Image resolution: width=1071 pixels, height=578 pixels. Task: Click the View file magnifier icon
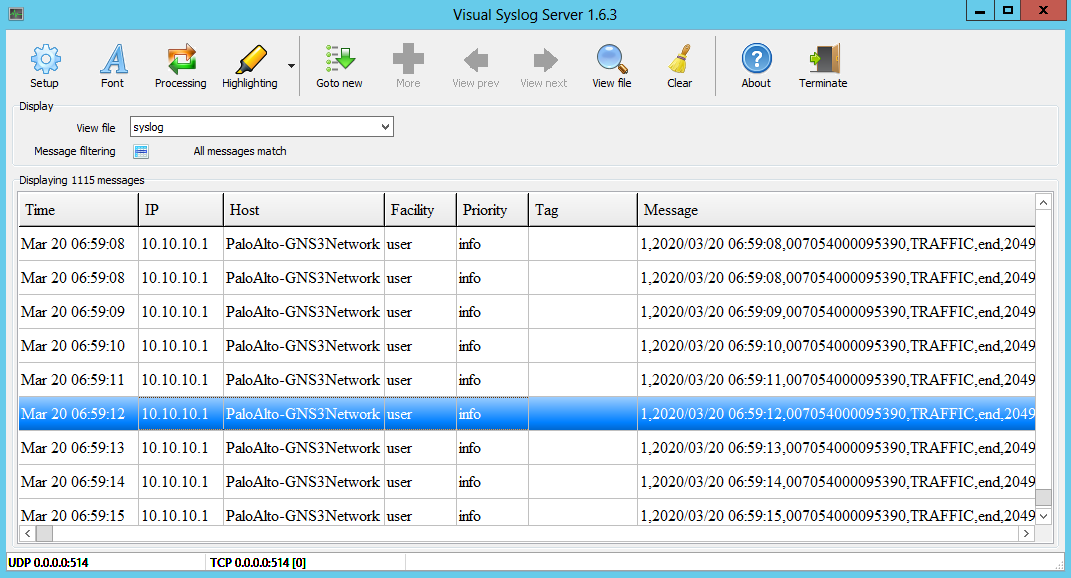click(611, 66)
